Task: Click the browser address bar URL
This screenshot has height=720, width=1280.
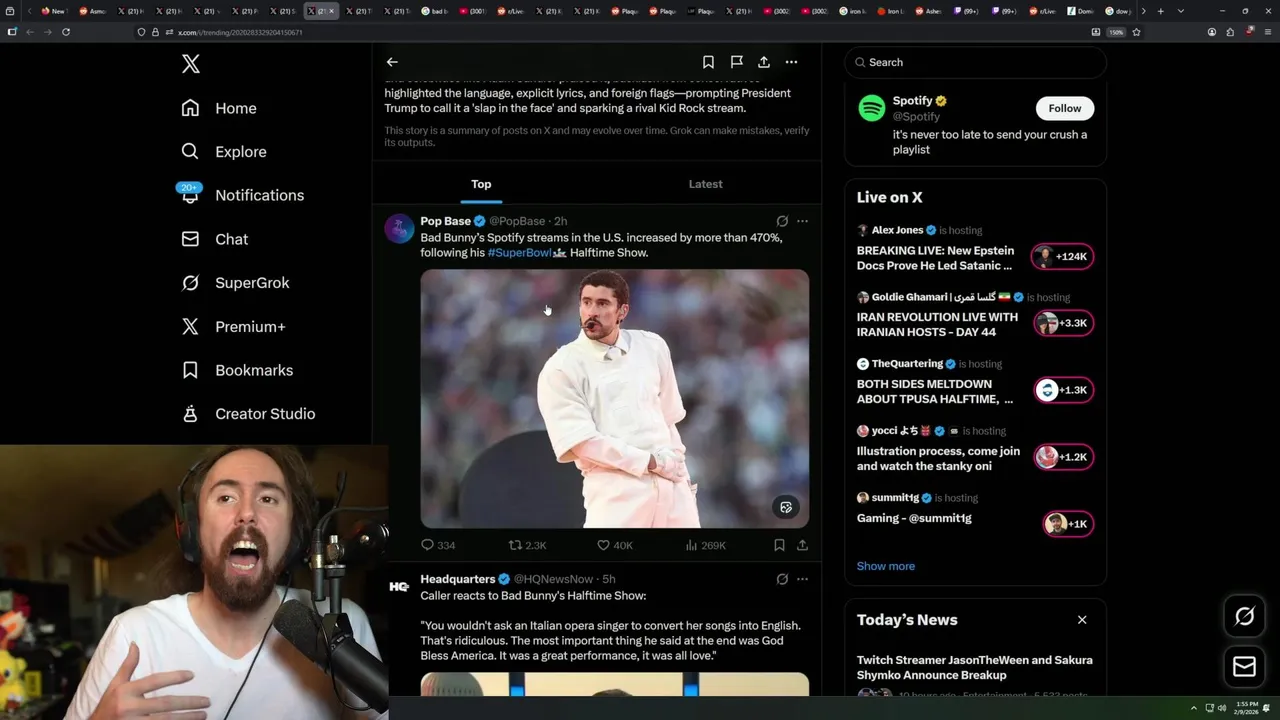Action: coord(240,32)
